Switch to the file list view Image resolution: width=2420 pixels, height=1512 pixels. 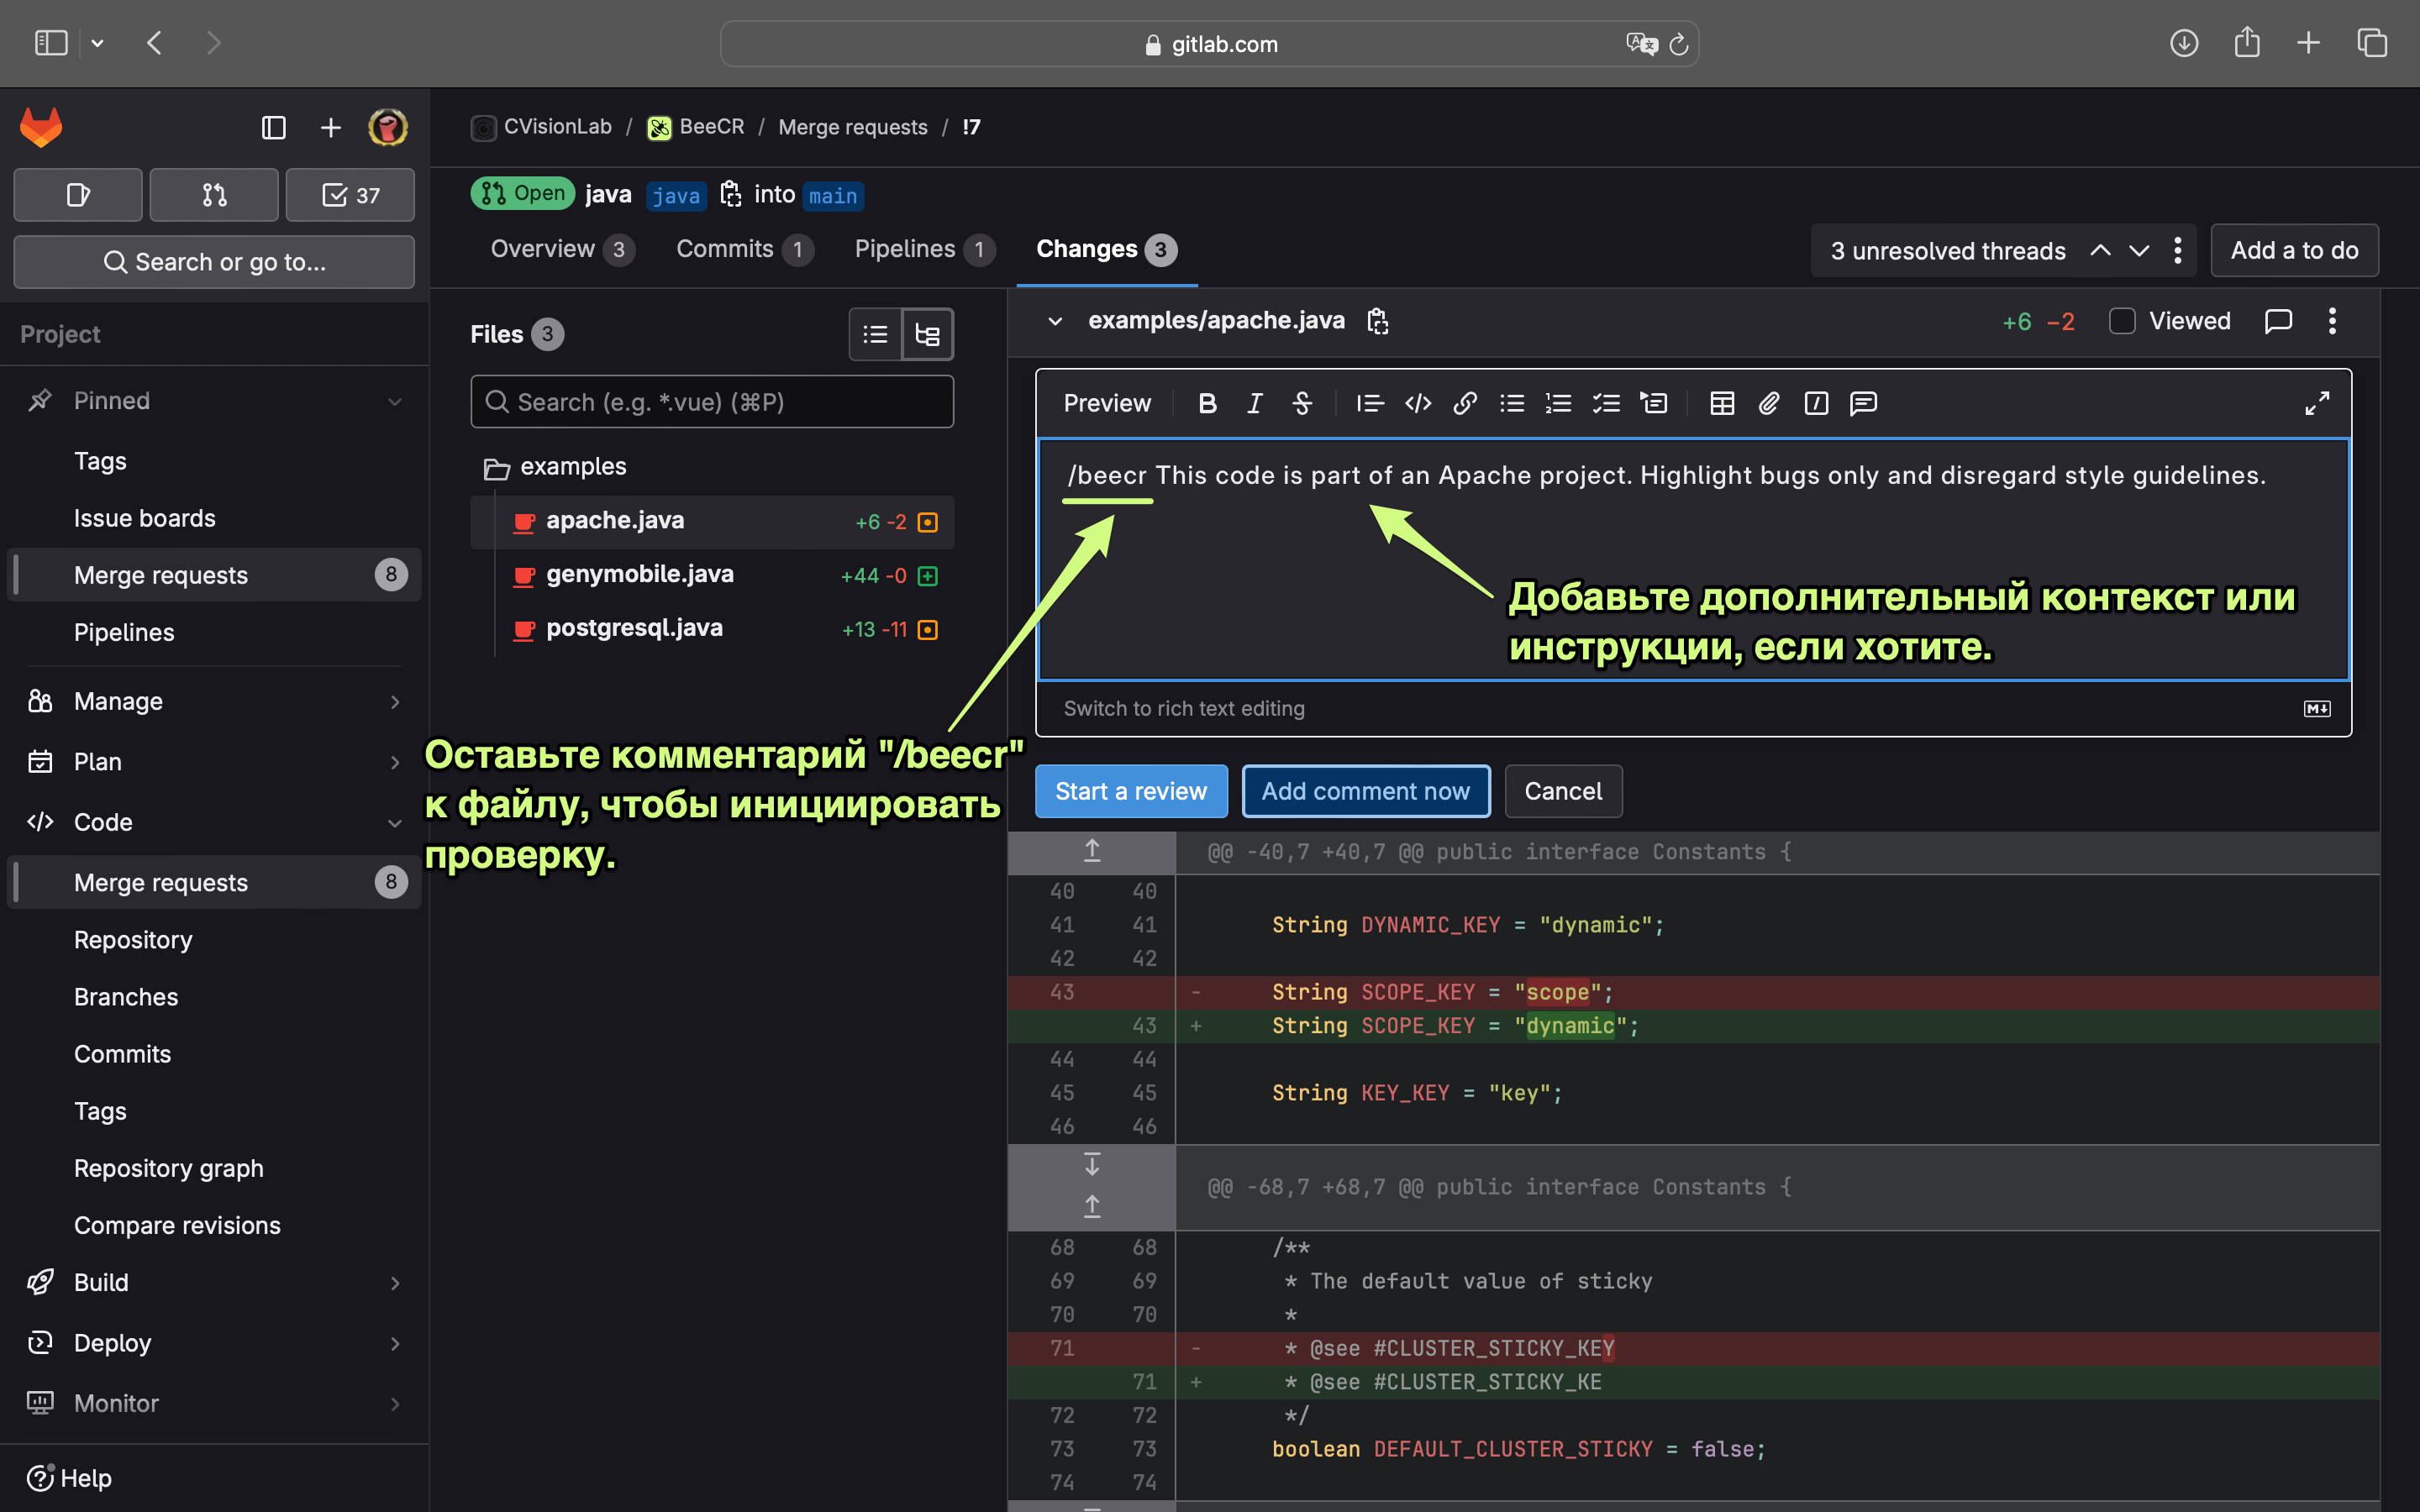(875, 334)
